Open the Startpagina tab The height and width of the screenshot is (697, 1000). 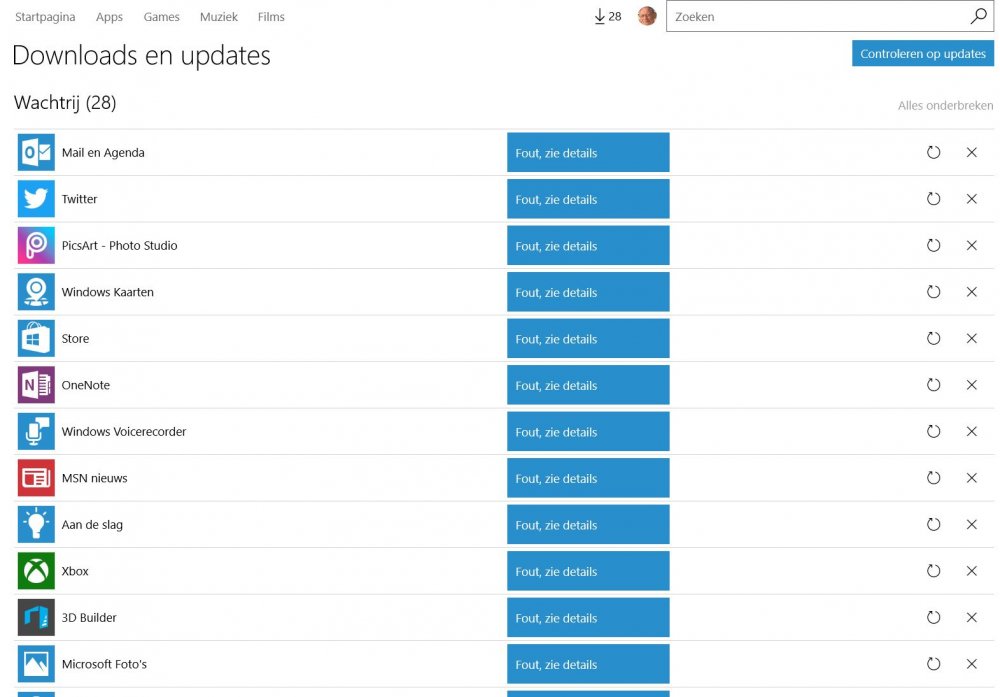click(x=45, y=17)
